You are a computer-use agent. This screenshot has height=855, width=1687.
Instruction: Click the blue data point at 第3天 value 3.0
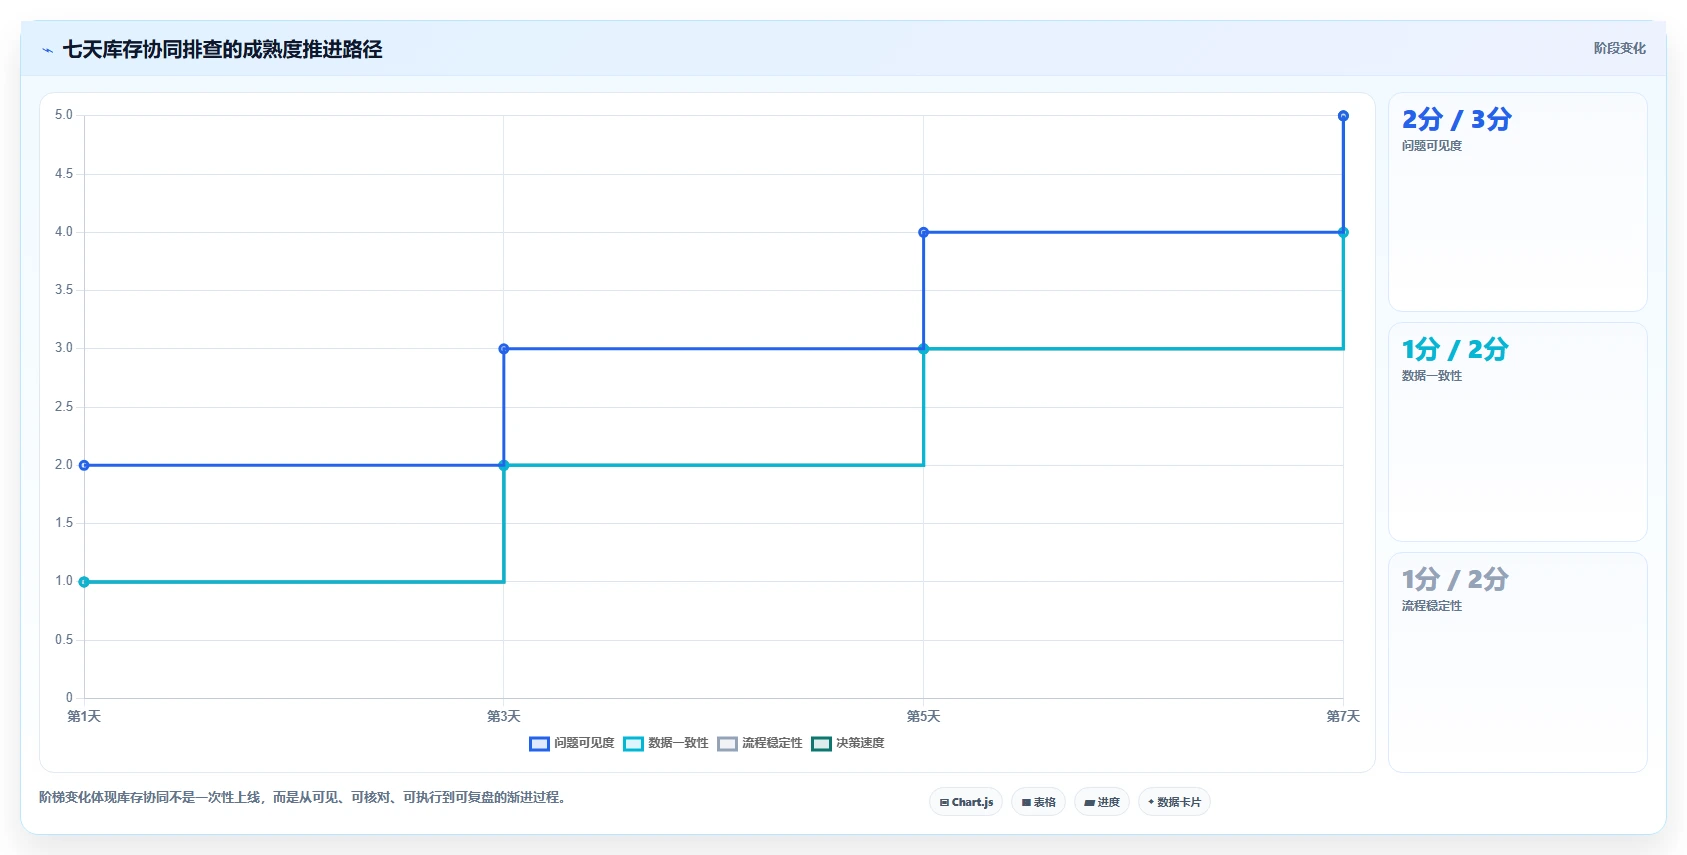click(x=504, y=349)
